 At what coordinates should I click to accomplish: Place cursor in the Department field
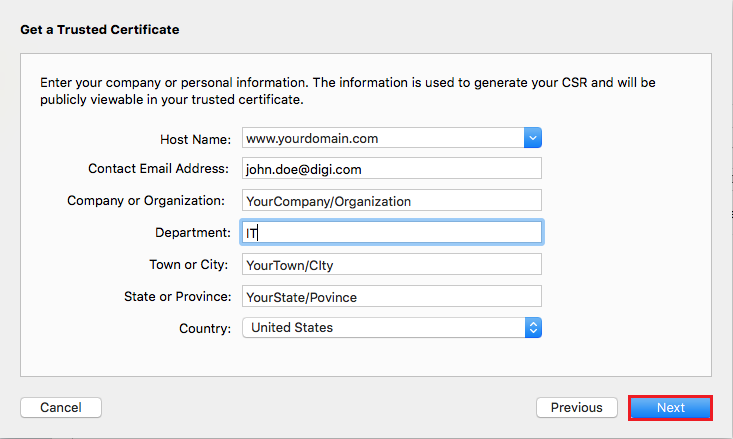[391, 232]
